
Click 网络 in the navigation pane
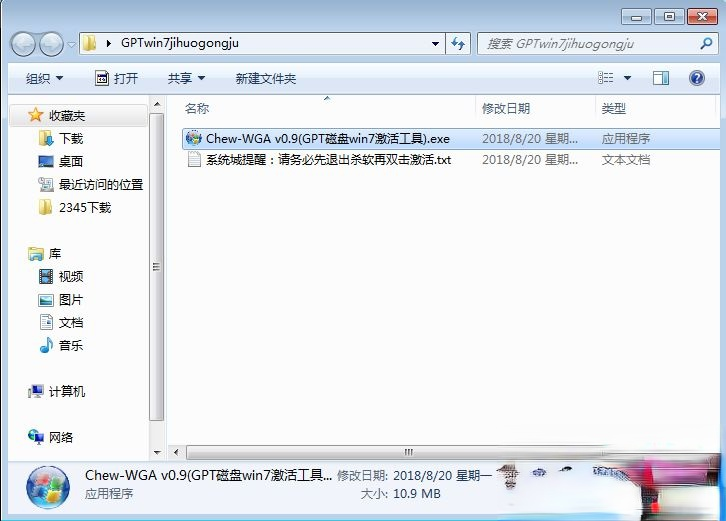coord(61,437)
